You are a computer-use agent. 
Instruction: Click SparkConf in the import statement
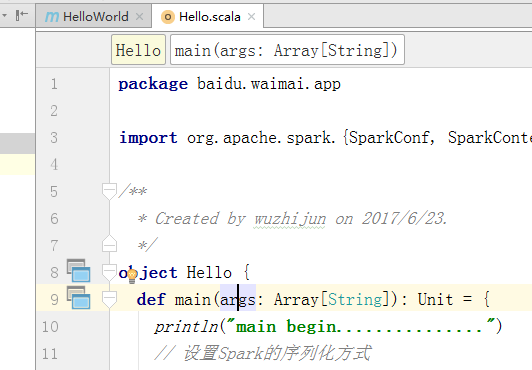point(389,137)
